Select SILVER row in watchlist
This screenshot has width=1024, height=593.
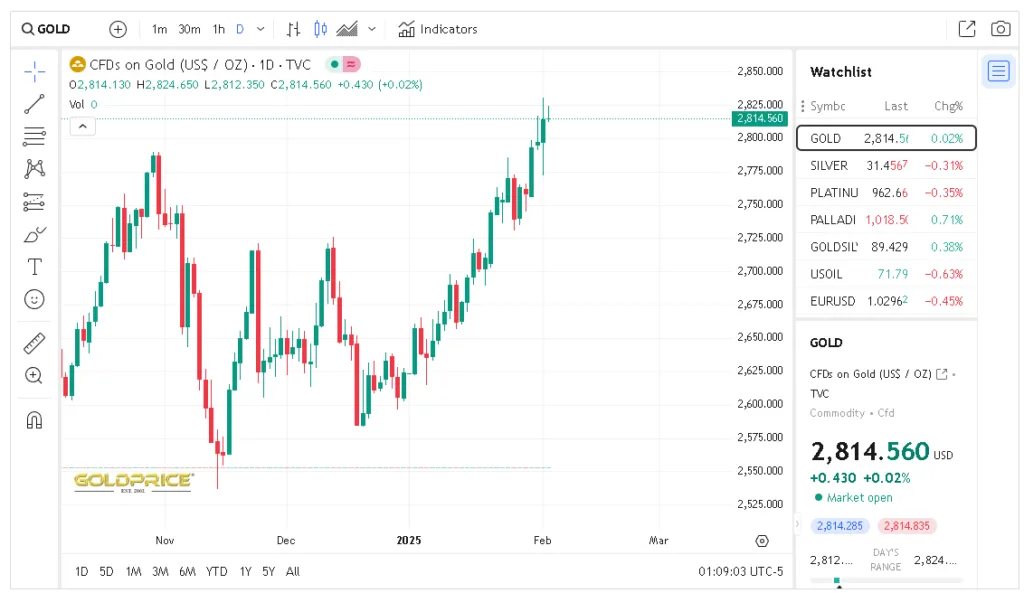coord(886,166)
